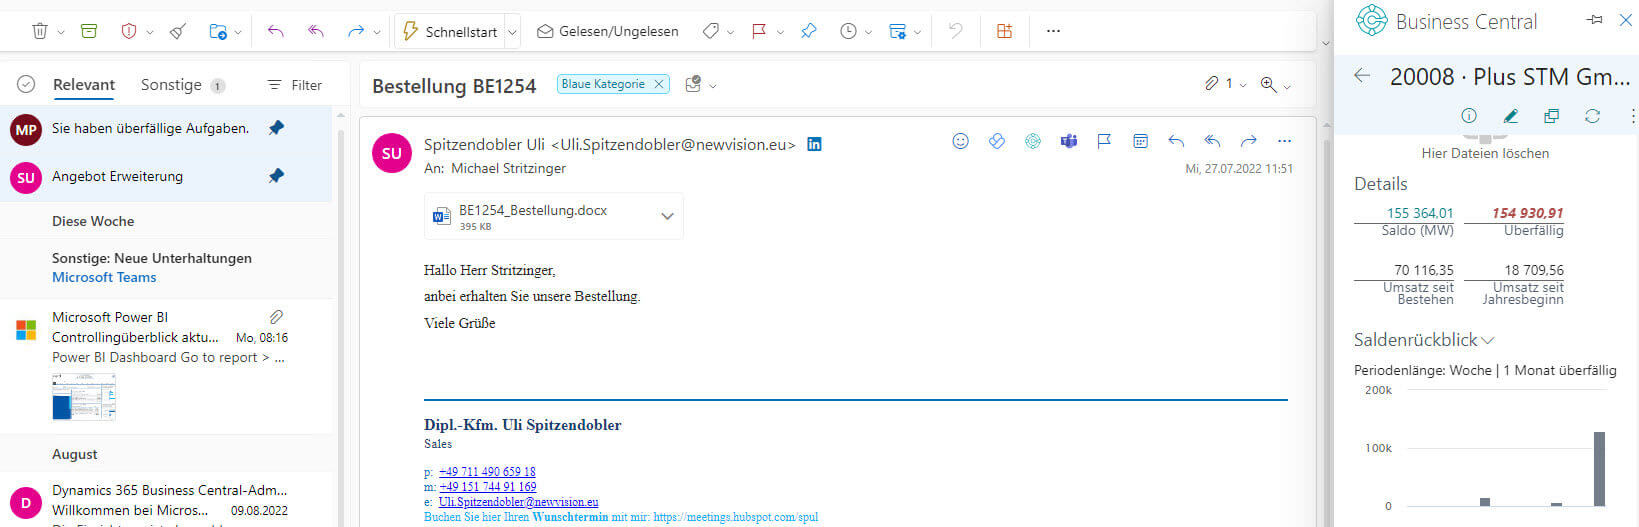The width and height of the screenshot is (1639, 527).
Task: Click the rules calendar-gear icon in toolbar
Action: tap(897, 31)
